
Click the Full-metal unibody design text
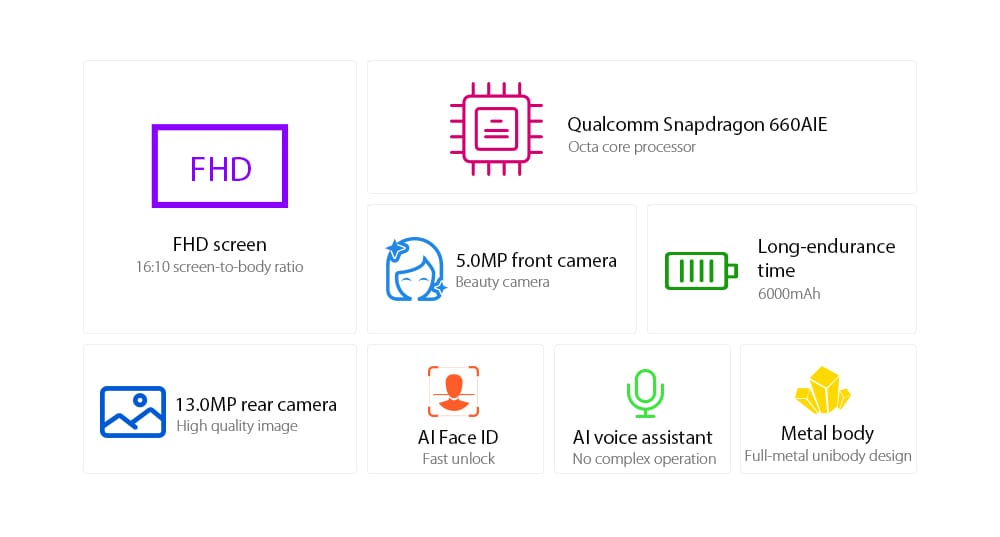(x=828, y=456)
